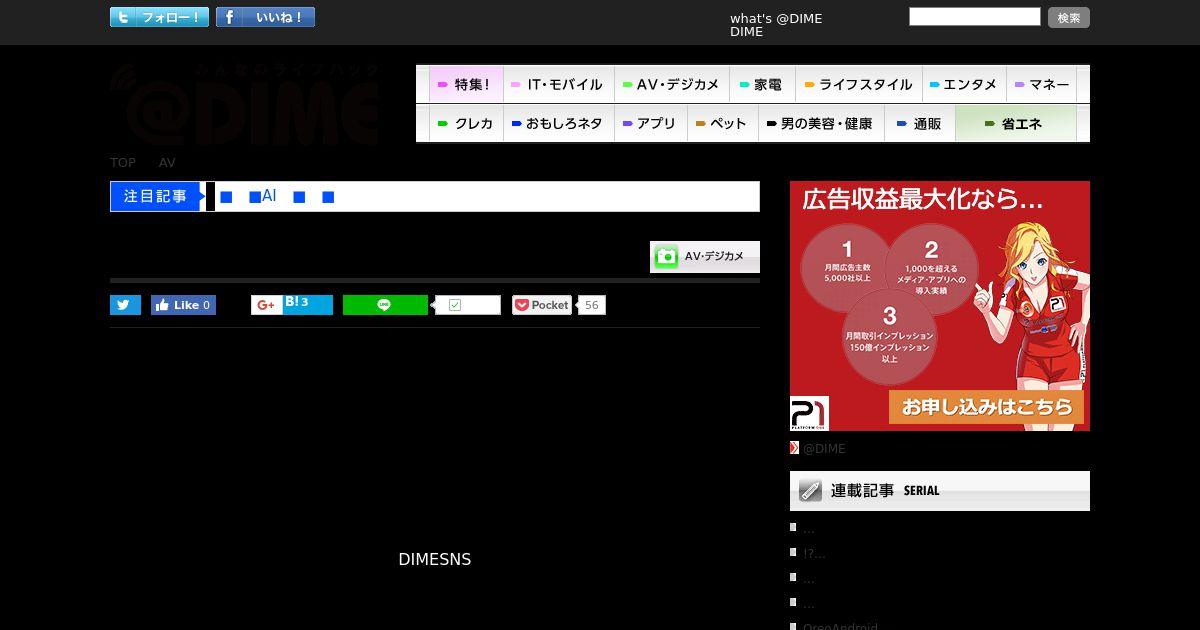Viewport: 1200px width, 630px height.
Task: Share via green LINE button
Action: point(385,305)
